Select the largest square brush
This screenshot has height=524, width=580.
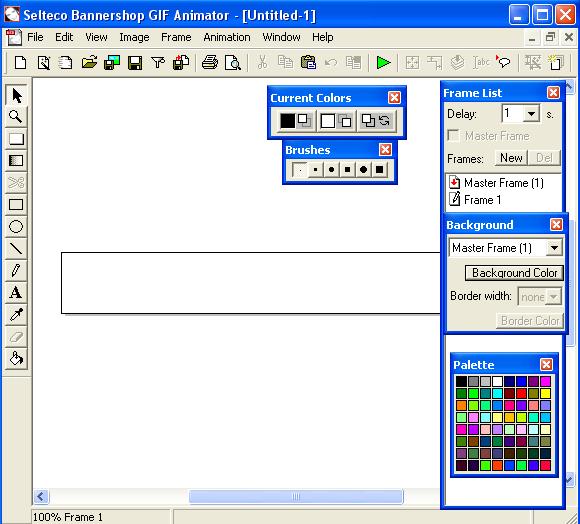[380, 170]
